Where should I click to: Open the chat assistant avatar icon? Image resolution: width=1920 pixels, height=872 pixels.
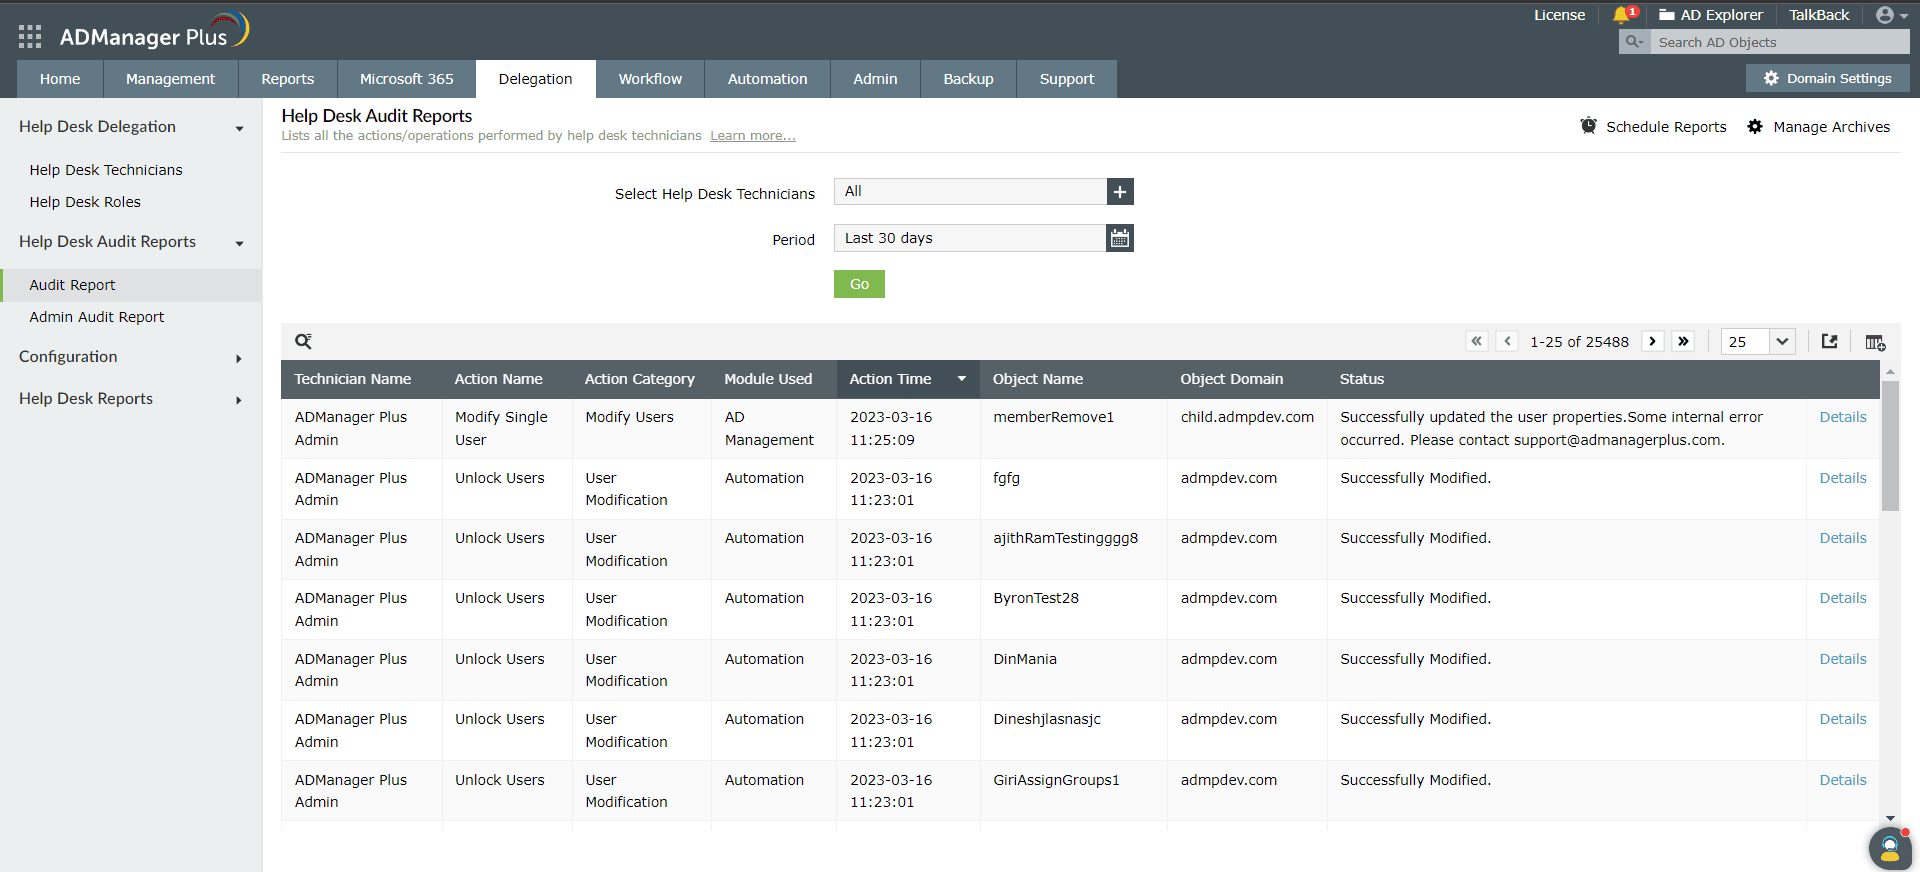[1890, 849]
